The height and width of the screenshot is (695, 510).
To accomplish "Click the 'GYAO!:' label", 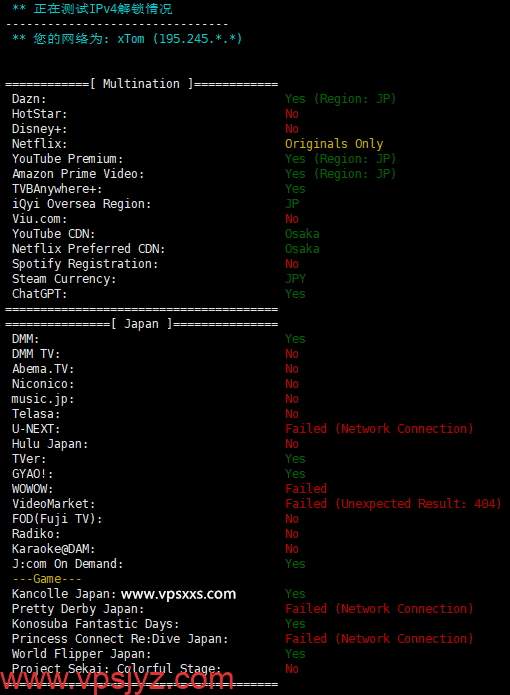I will 32,474.
